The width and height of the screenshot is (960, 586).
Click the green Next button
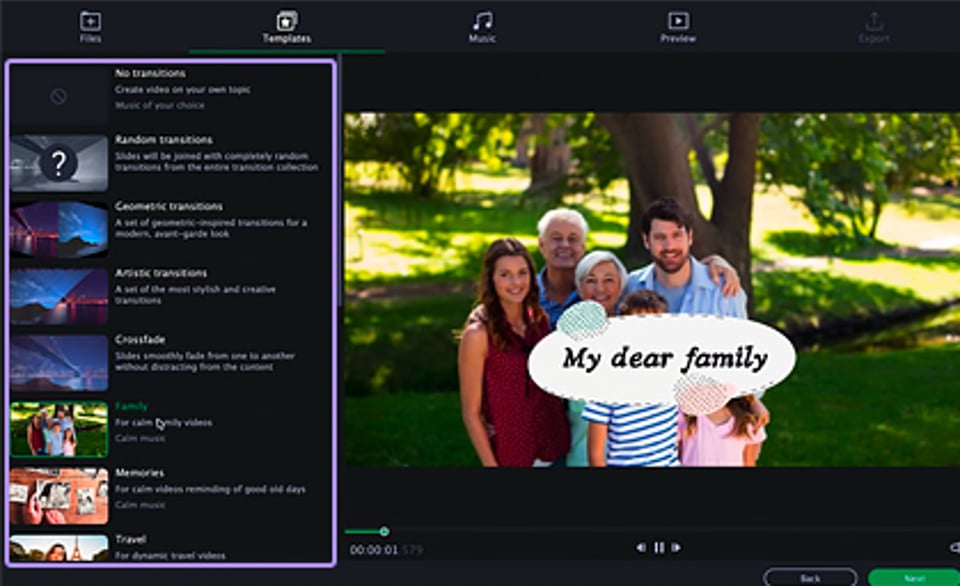(x=913, y=577)
